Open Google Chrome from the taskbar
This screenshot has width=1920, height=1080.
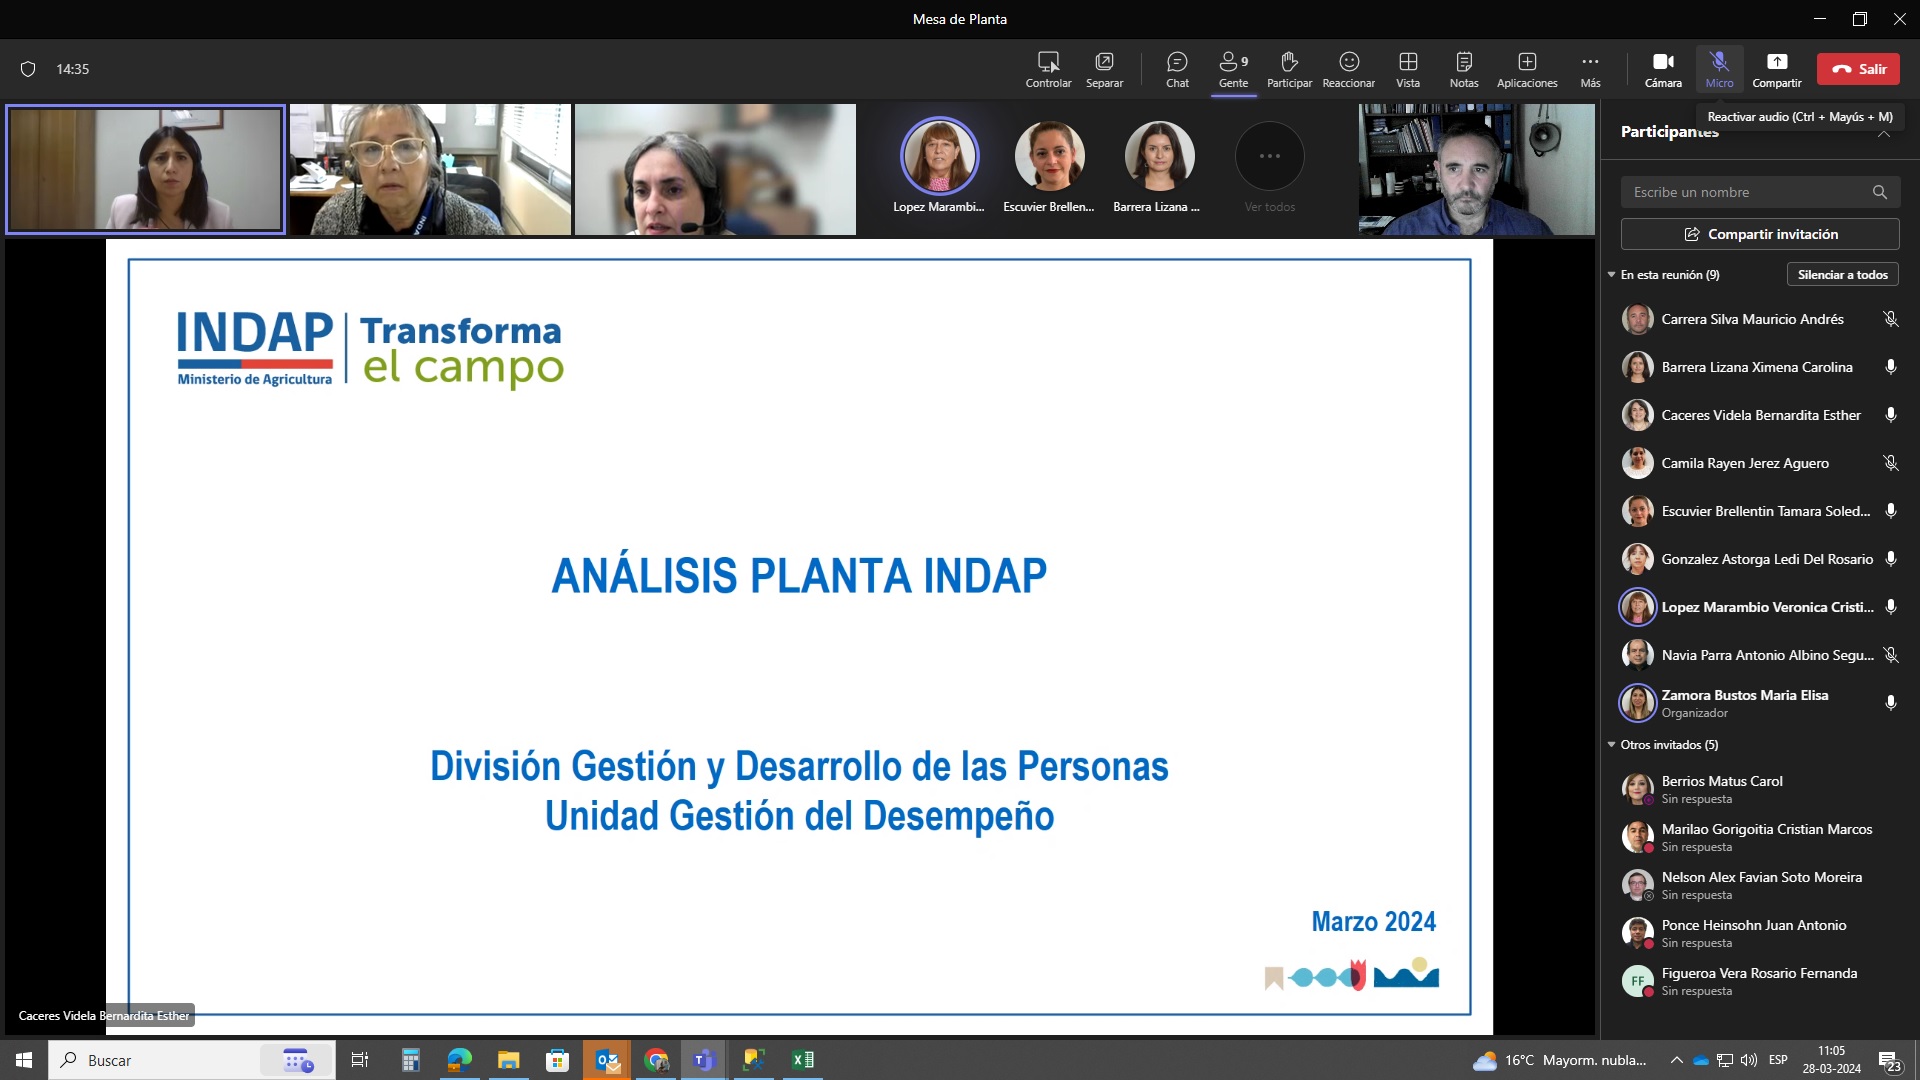[656, 1060]
